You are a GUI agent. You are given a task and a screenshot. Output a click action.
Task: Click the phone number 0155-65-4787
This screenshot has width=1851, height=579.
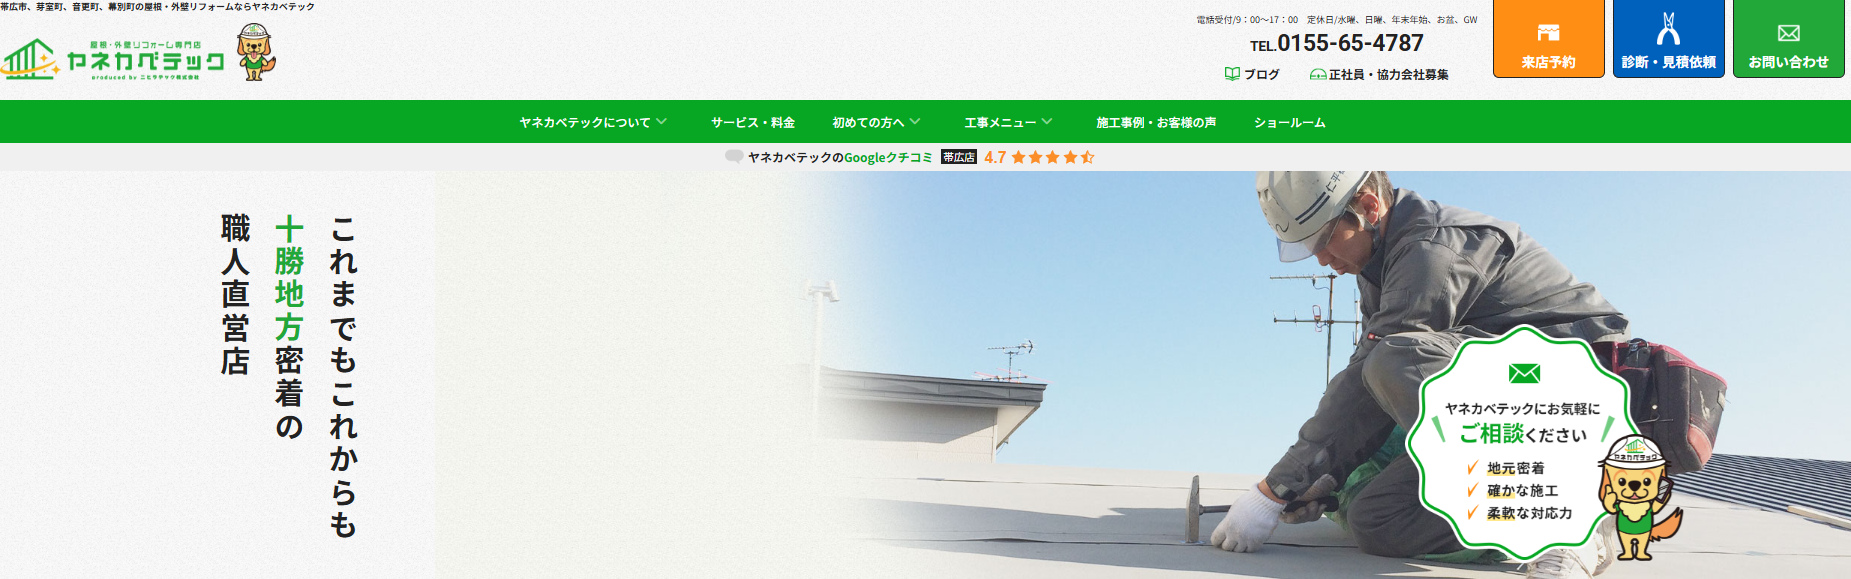tap(1350, 44)
